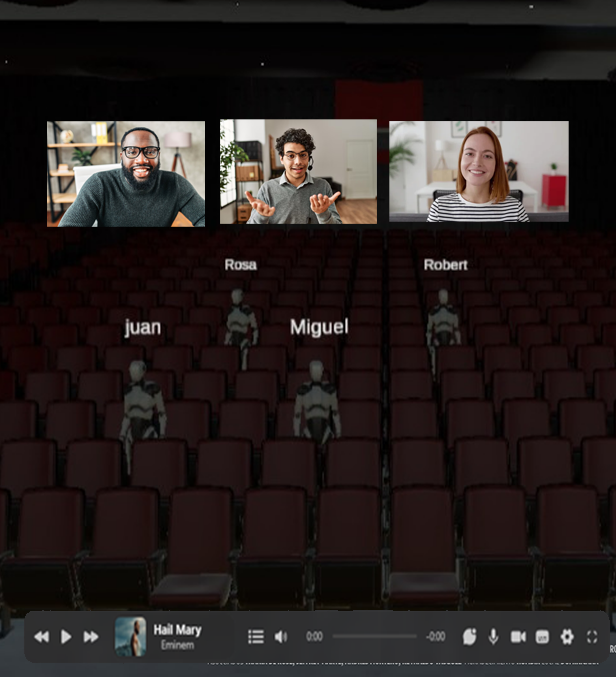Open the playlist queue icon
Image resolution: width=616 pixels, height=677 pixels.
tap(256, 637)
